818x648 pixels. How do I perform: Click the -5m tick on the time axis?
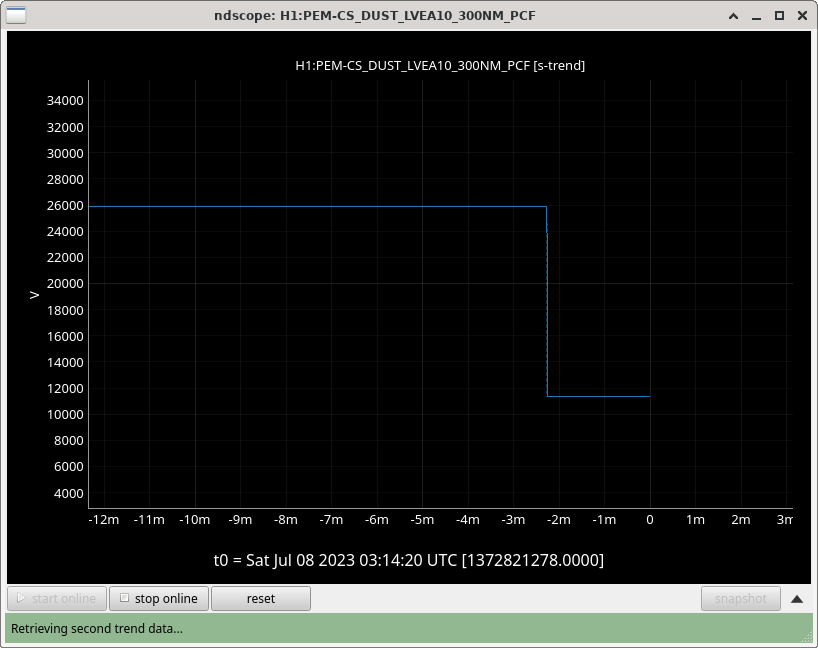tap(422, 520)
